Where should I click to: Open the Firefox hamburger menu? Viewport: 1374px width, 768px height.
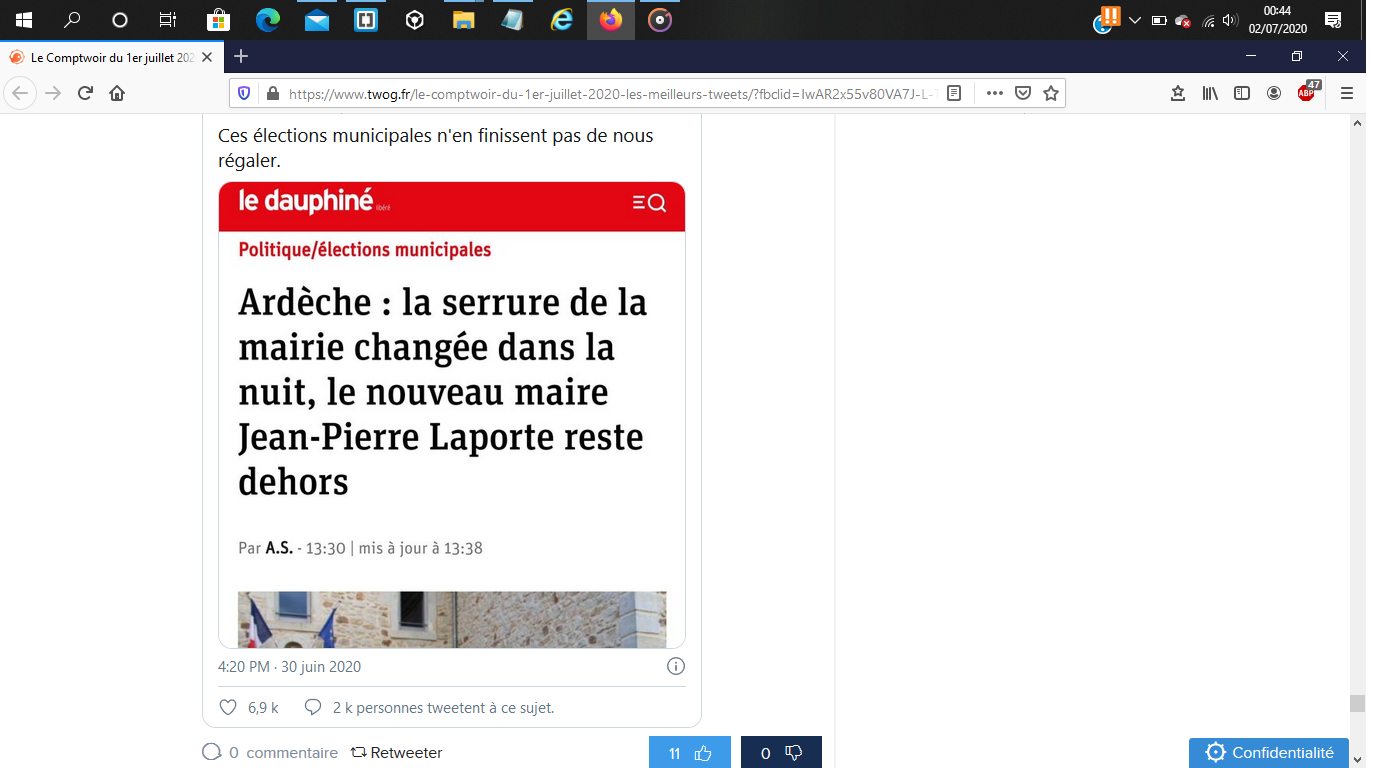[x=1346, y=93]
